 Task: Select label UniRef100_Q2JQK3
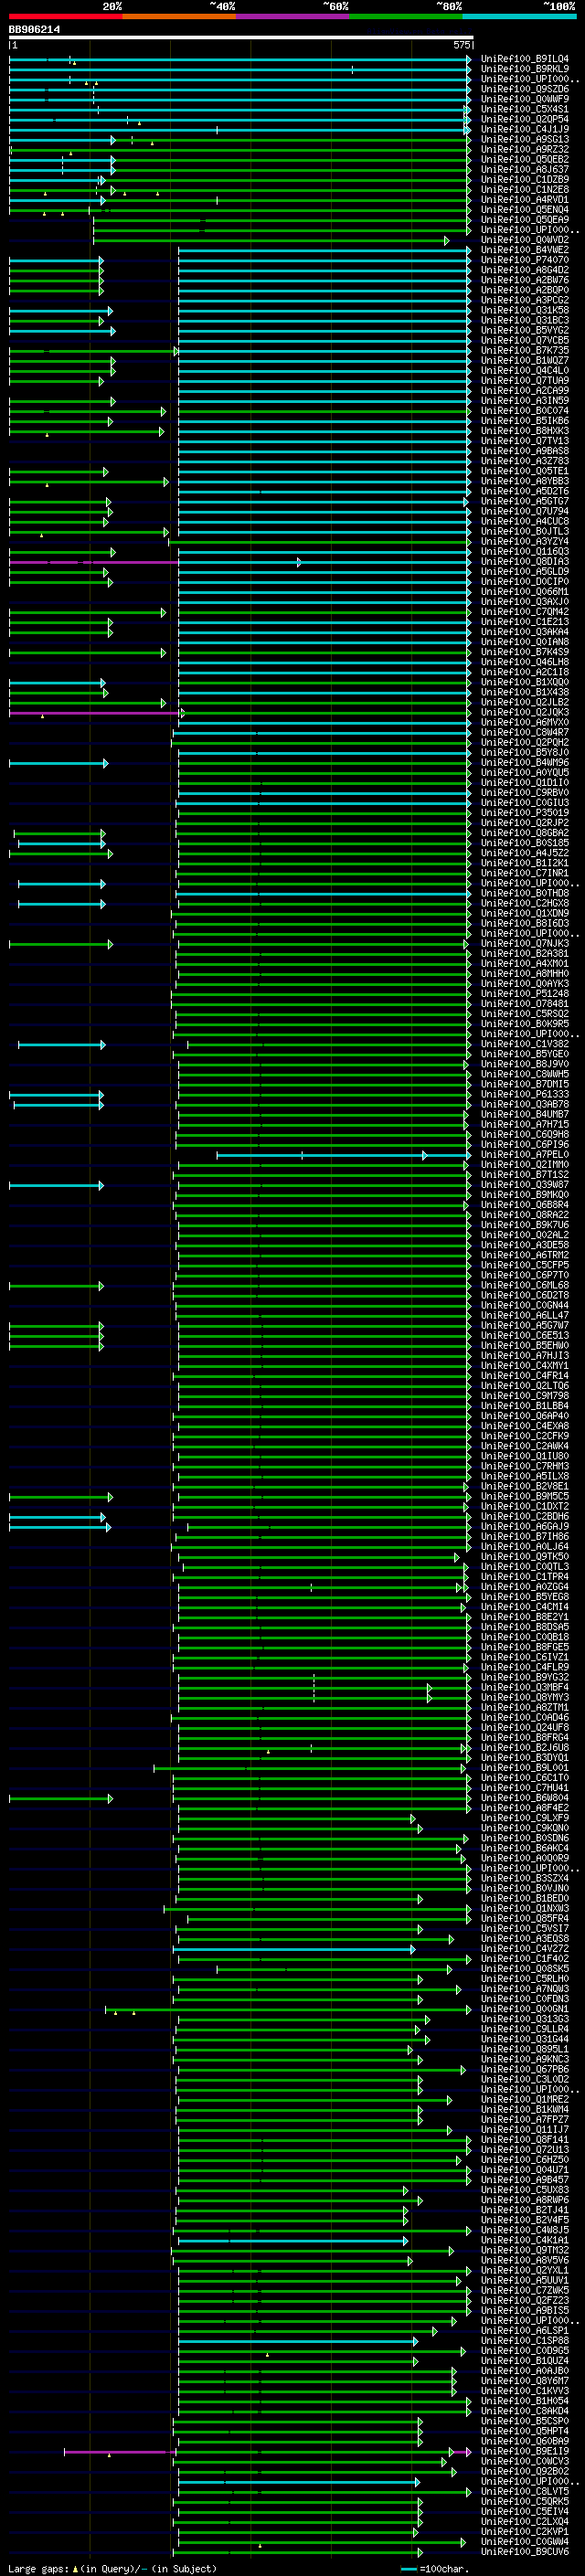(x=525, y=713)
